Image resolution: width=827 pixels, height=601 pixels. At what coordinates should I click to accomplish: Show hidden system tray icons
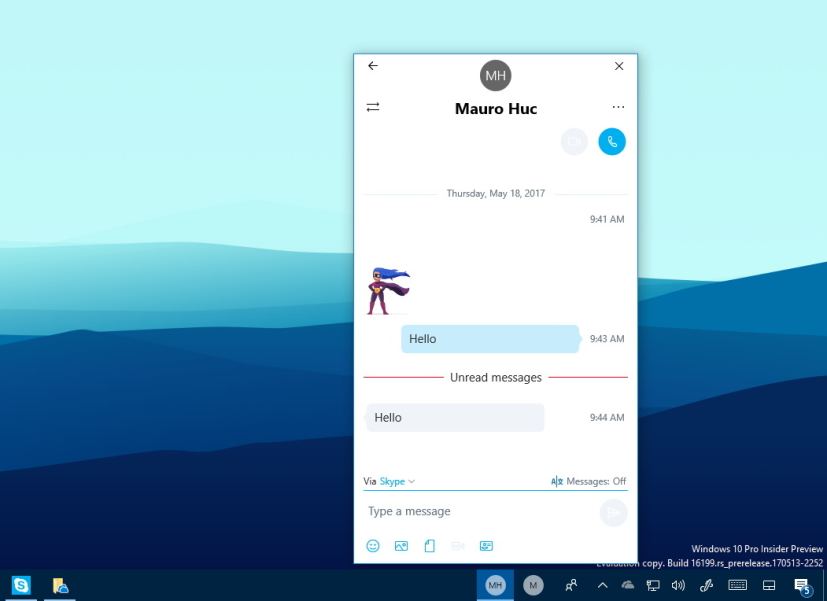coord(603,585)
